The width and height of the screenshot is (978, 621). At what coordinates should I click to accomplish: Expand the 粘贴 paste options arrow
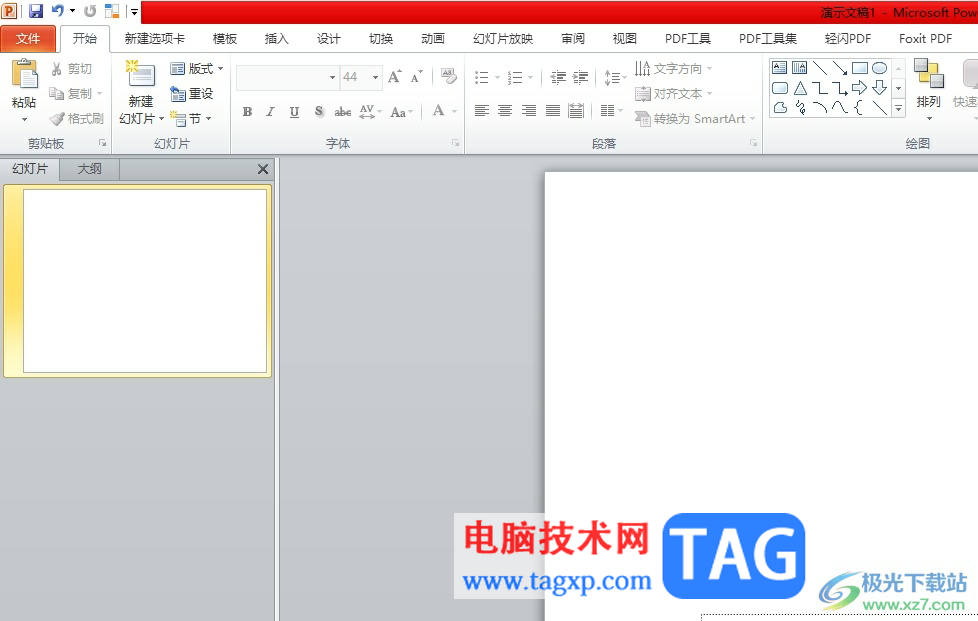pyautogui.click(x=24, y=119)
